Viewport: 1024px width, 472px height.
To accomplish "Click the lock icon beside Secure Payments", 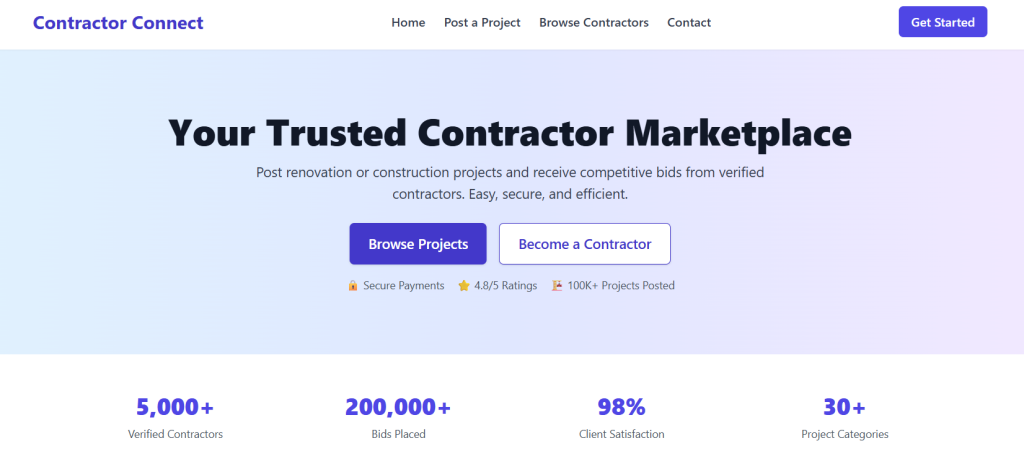I will pyautogui.click(x=353, y=285).
